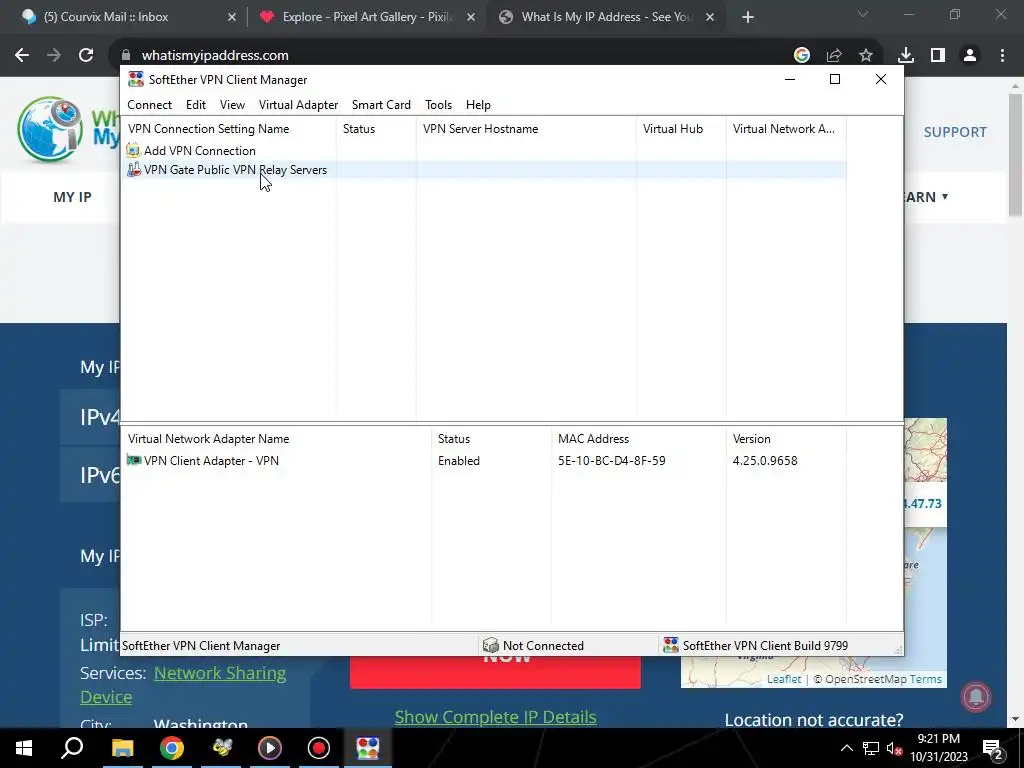Viewport: 1024px width, 768px height.
Task: Click the Add VPN Connection icon
Action: coord(133,151)
